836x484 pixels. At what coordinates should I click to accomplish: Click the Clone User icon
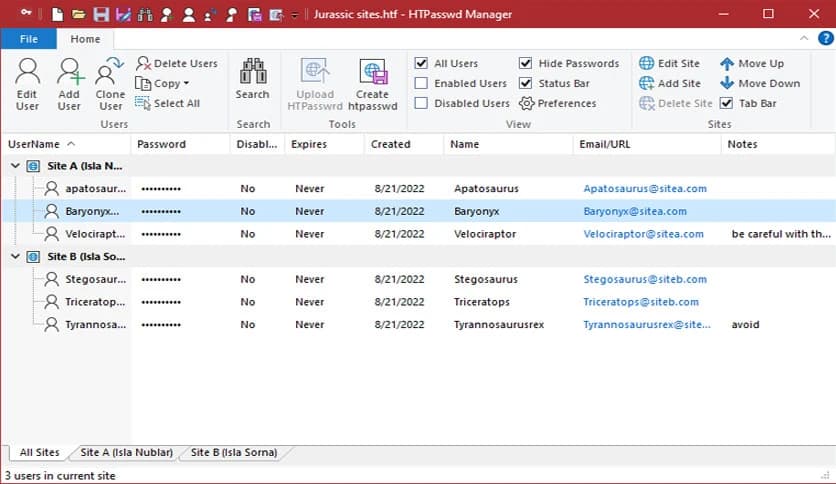(110, 73)
